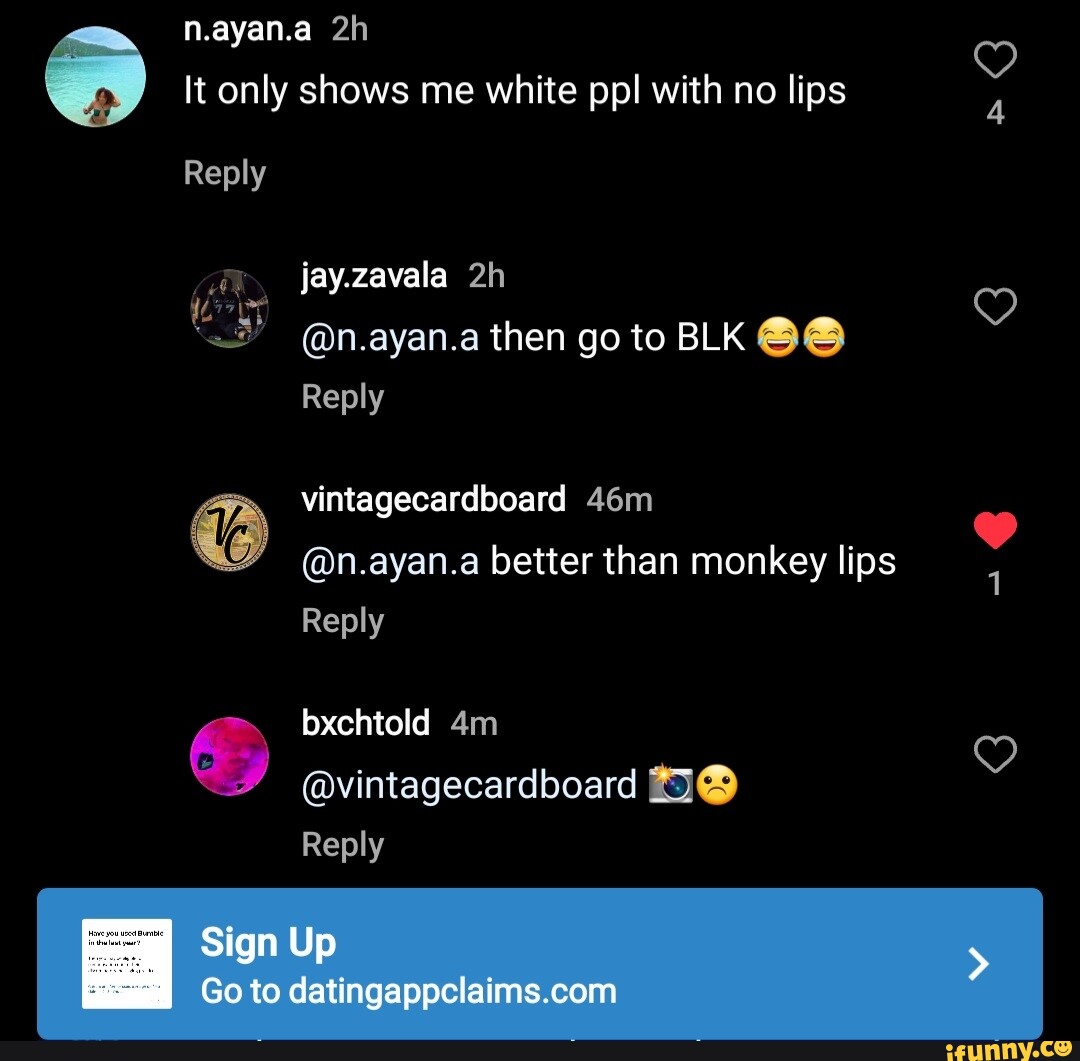This screenshot has width=1080, height=1061.
Task: Reply to n.ayan.a's comment
Action: (225, 174)
